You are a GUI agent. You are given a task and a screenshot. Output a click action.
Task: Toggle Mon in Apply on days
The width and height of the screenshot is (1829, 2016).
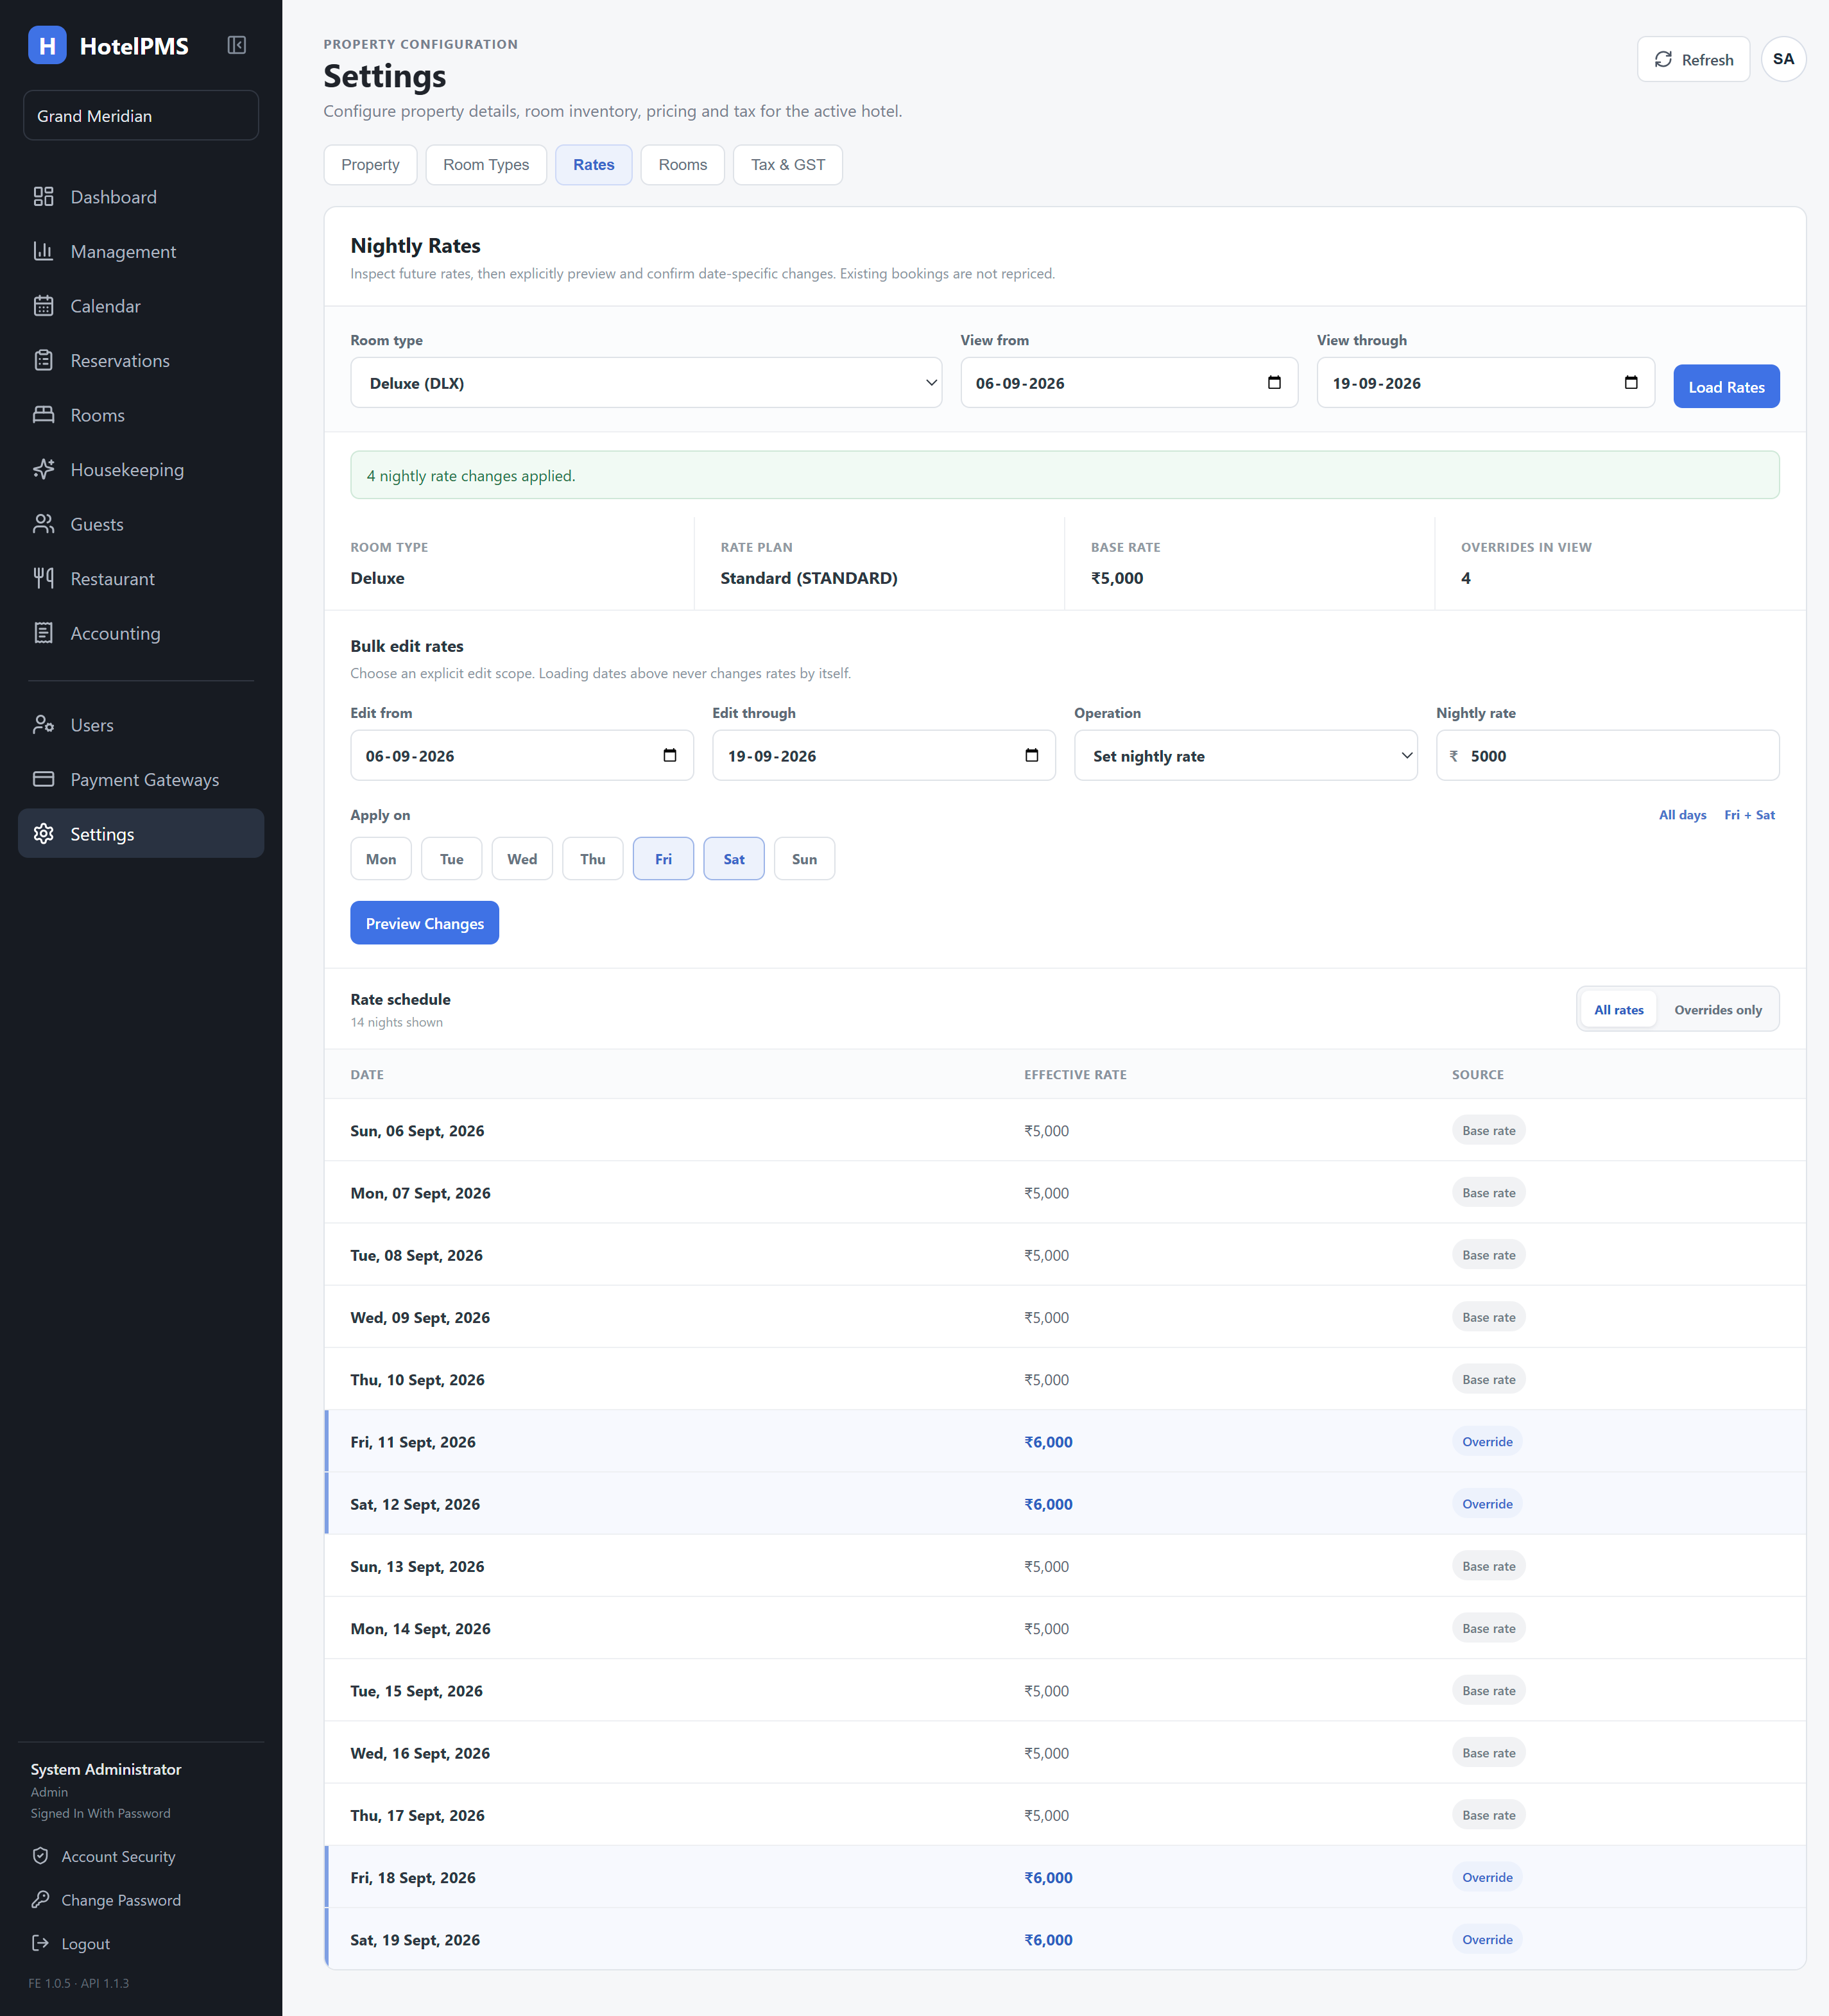point(381,859)
